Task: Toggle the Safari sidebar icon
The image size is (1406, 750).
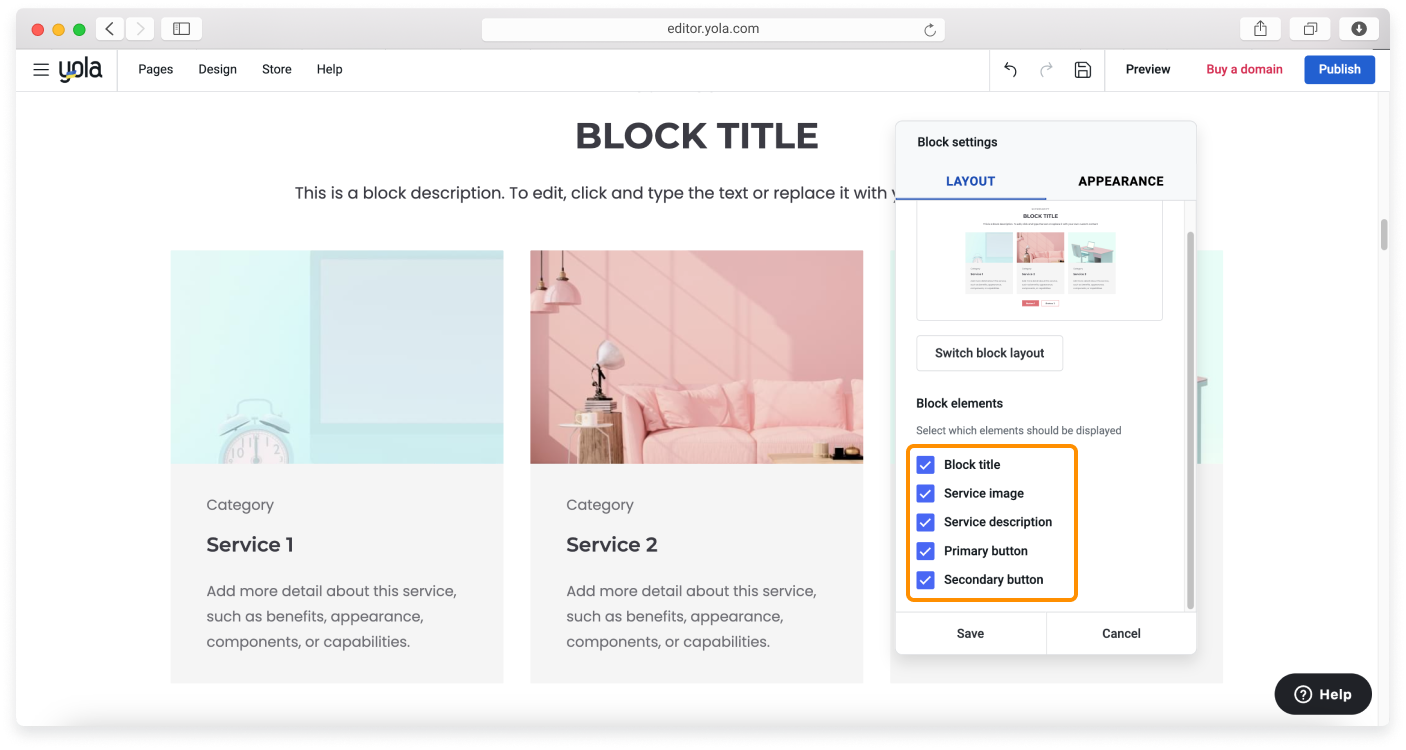Action: (181, 28)
